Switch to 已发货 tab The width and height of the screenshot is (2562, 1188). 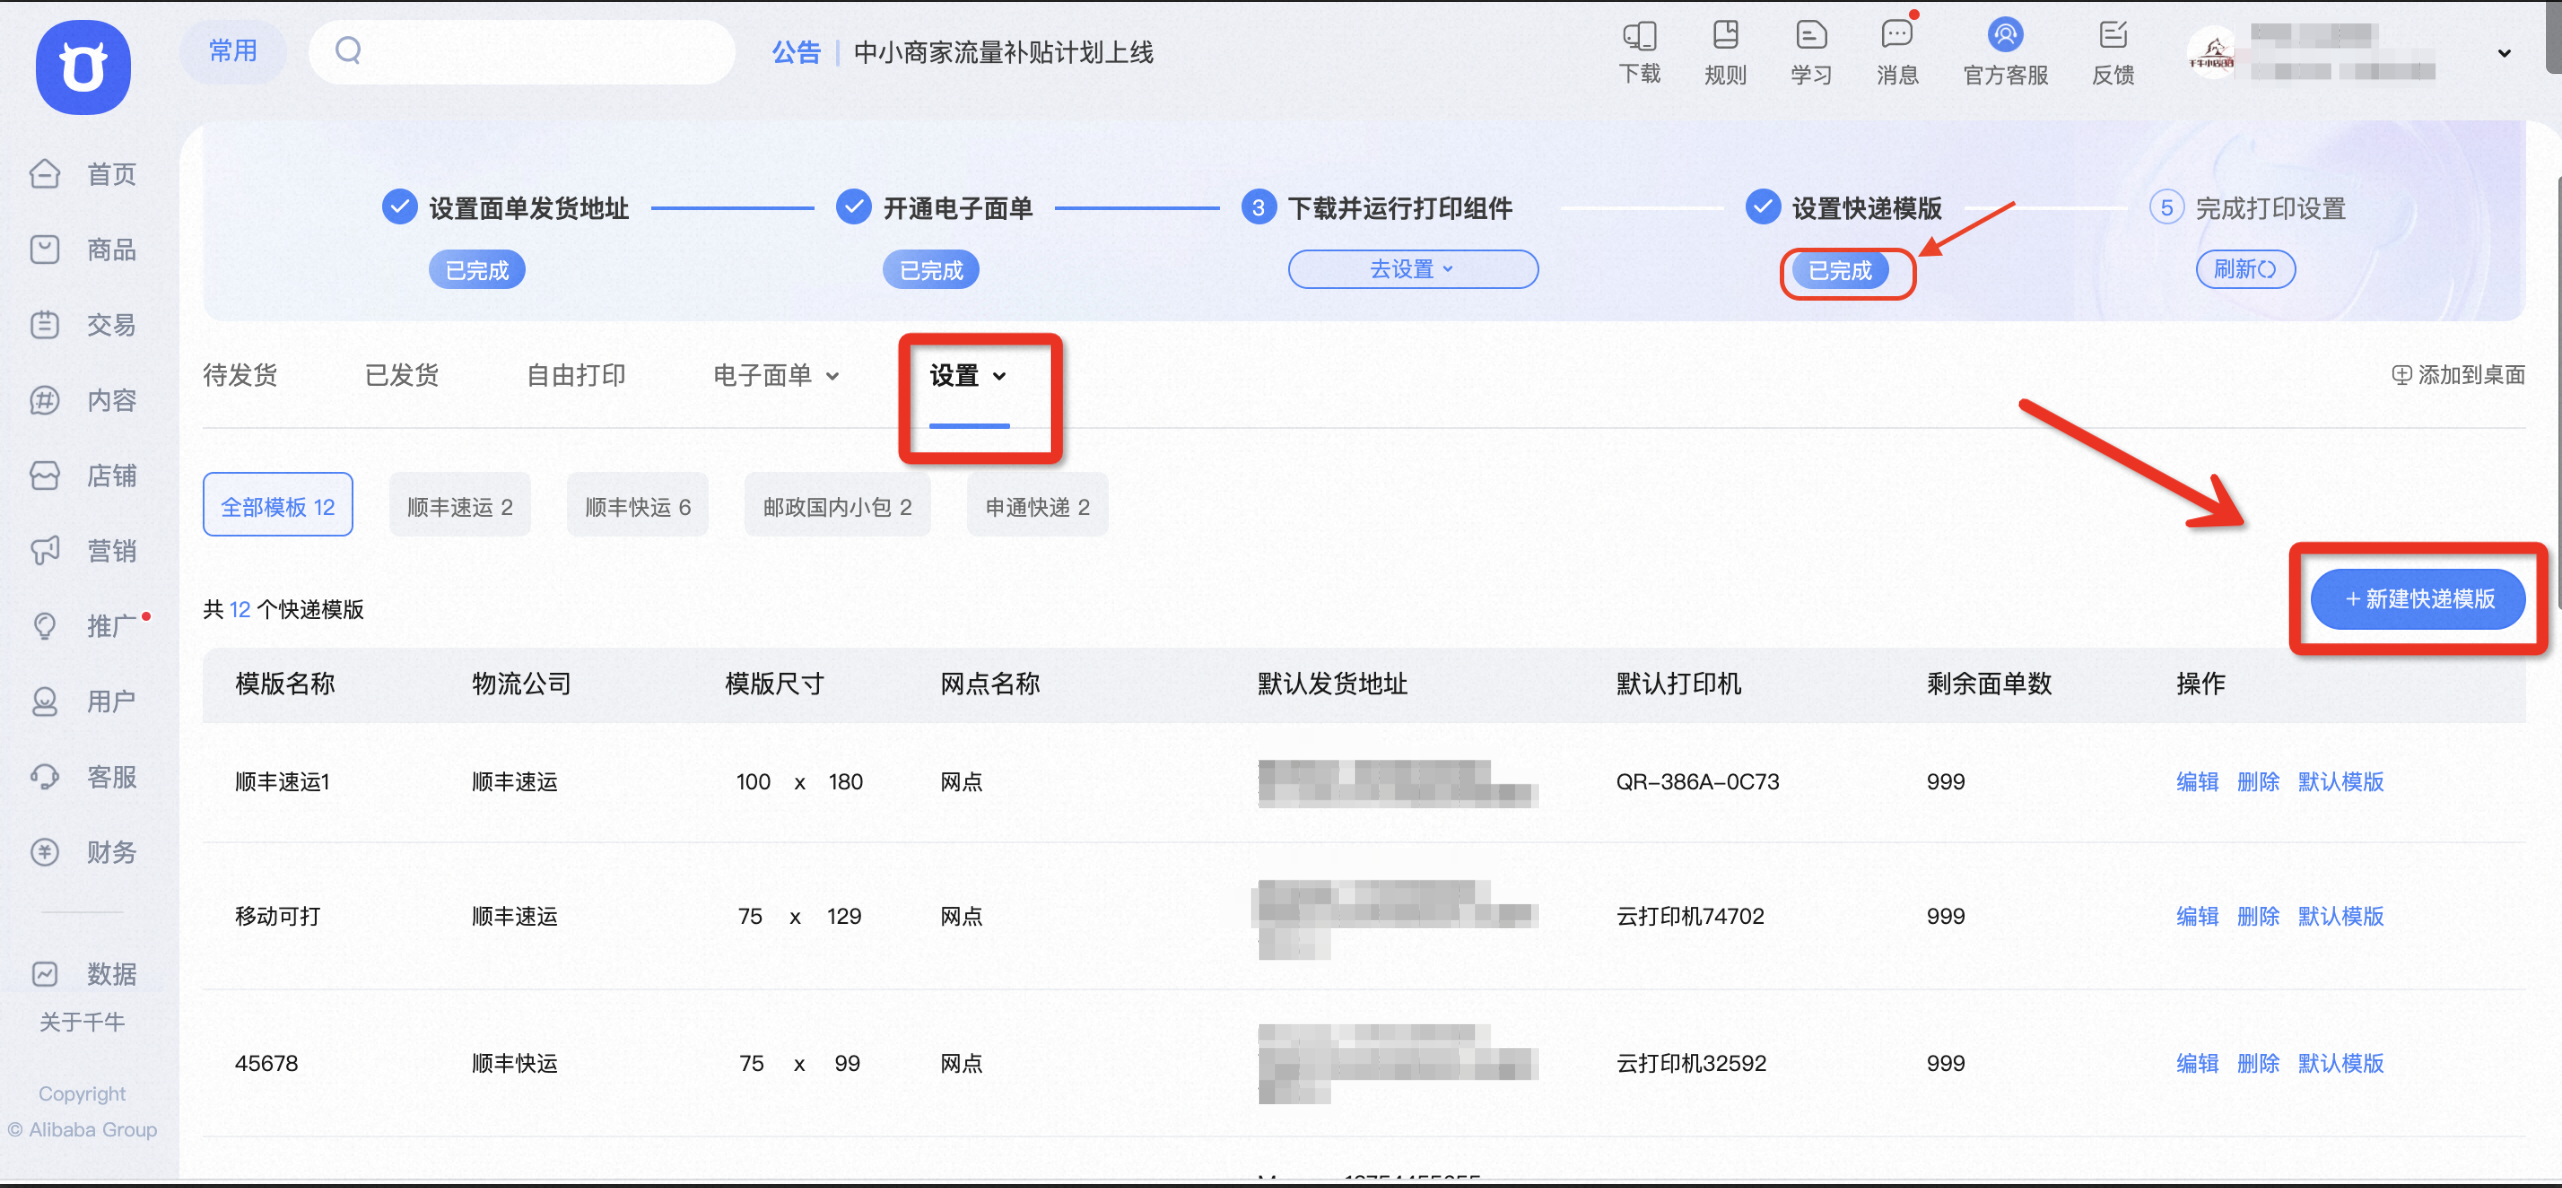coord(402,375)
